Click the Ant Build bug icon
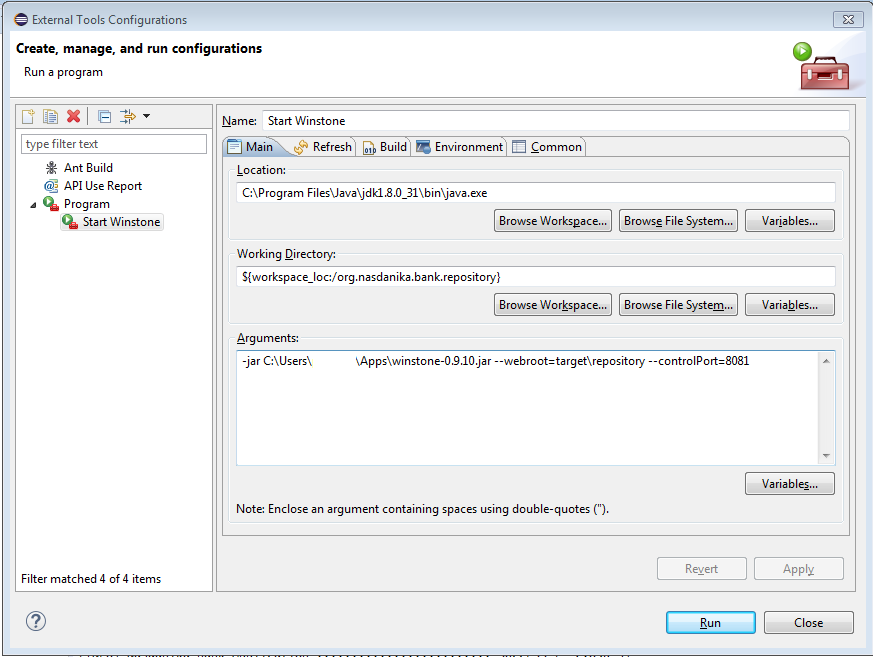 click(x=51, y=168)
